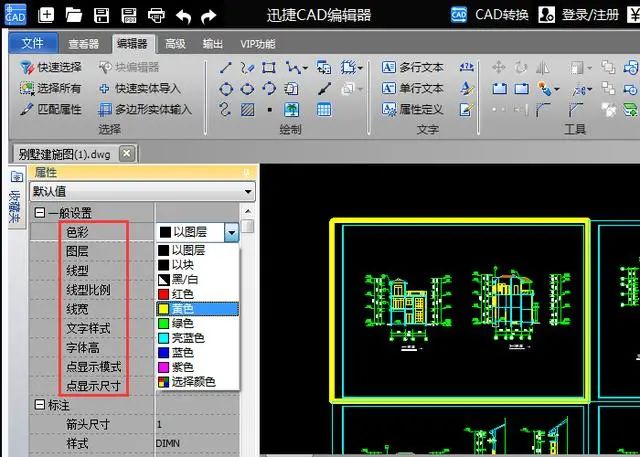Click the New file icon in title bar
Screen dimensions: 640x457
pos(46,15)
